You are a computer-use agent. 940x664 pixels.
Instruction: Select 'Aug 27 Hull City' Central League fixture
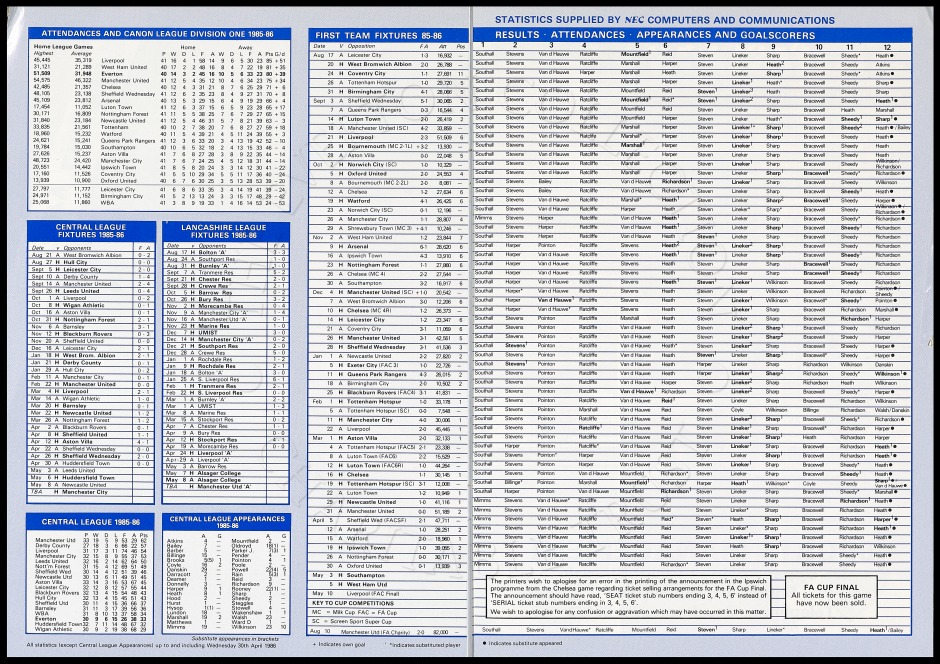point(91,262)
